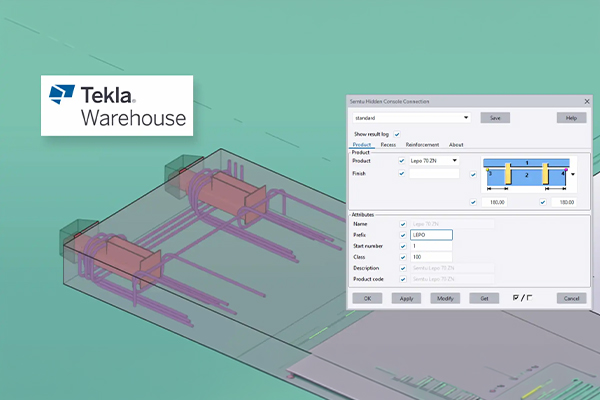The height and width of the screenshot is (400, 600).
Task: Toggle all checkboxes on/off icon
Action: coord(520,298)
